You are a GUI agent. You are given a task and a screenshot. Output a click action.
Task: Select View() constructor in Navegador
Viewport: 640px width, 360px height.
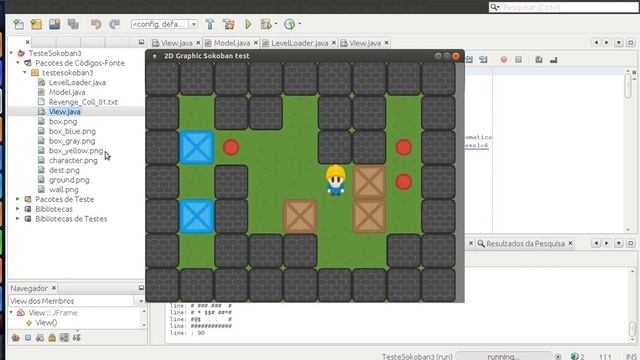click(x=46, y=322)
